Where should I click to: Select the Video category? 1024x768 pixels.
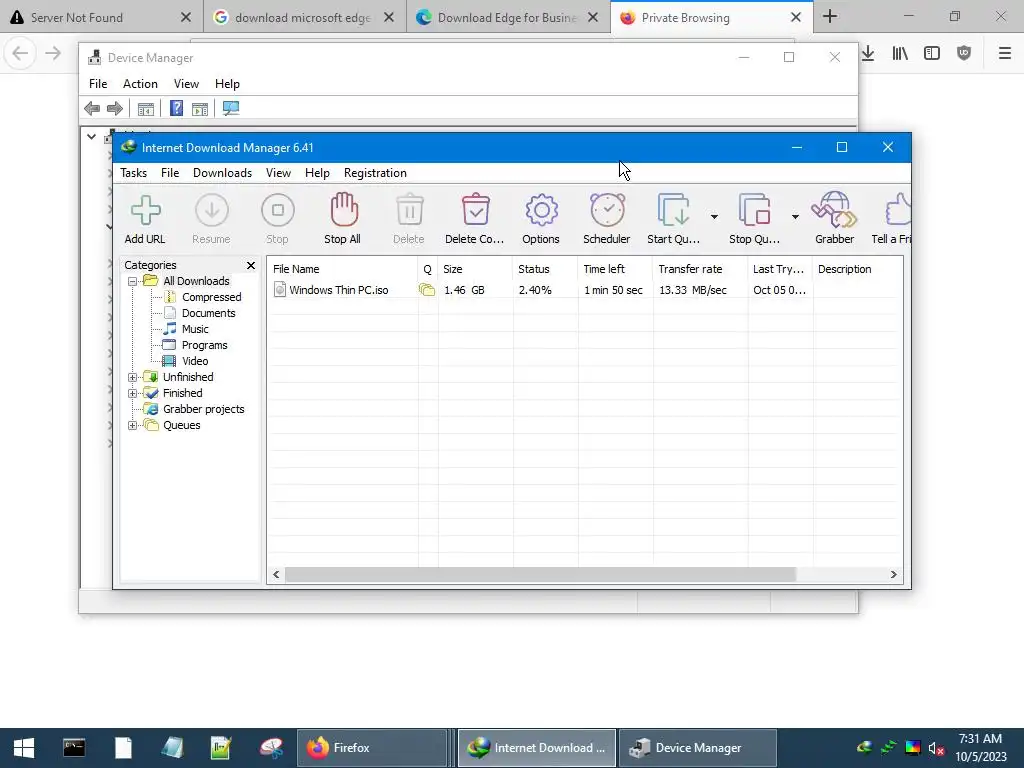195,361
